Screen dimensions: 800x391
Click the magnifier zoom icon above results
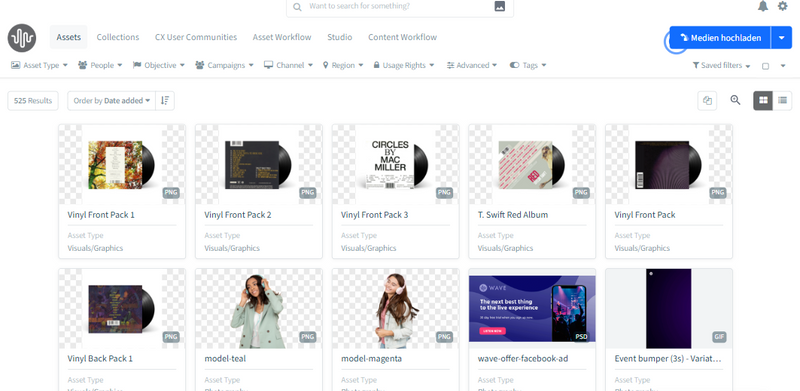735,100
